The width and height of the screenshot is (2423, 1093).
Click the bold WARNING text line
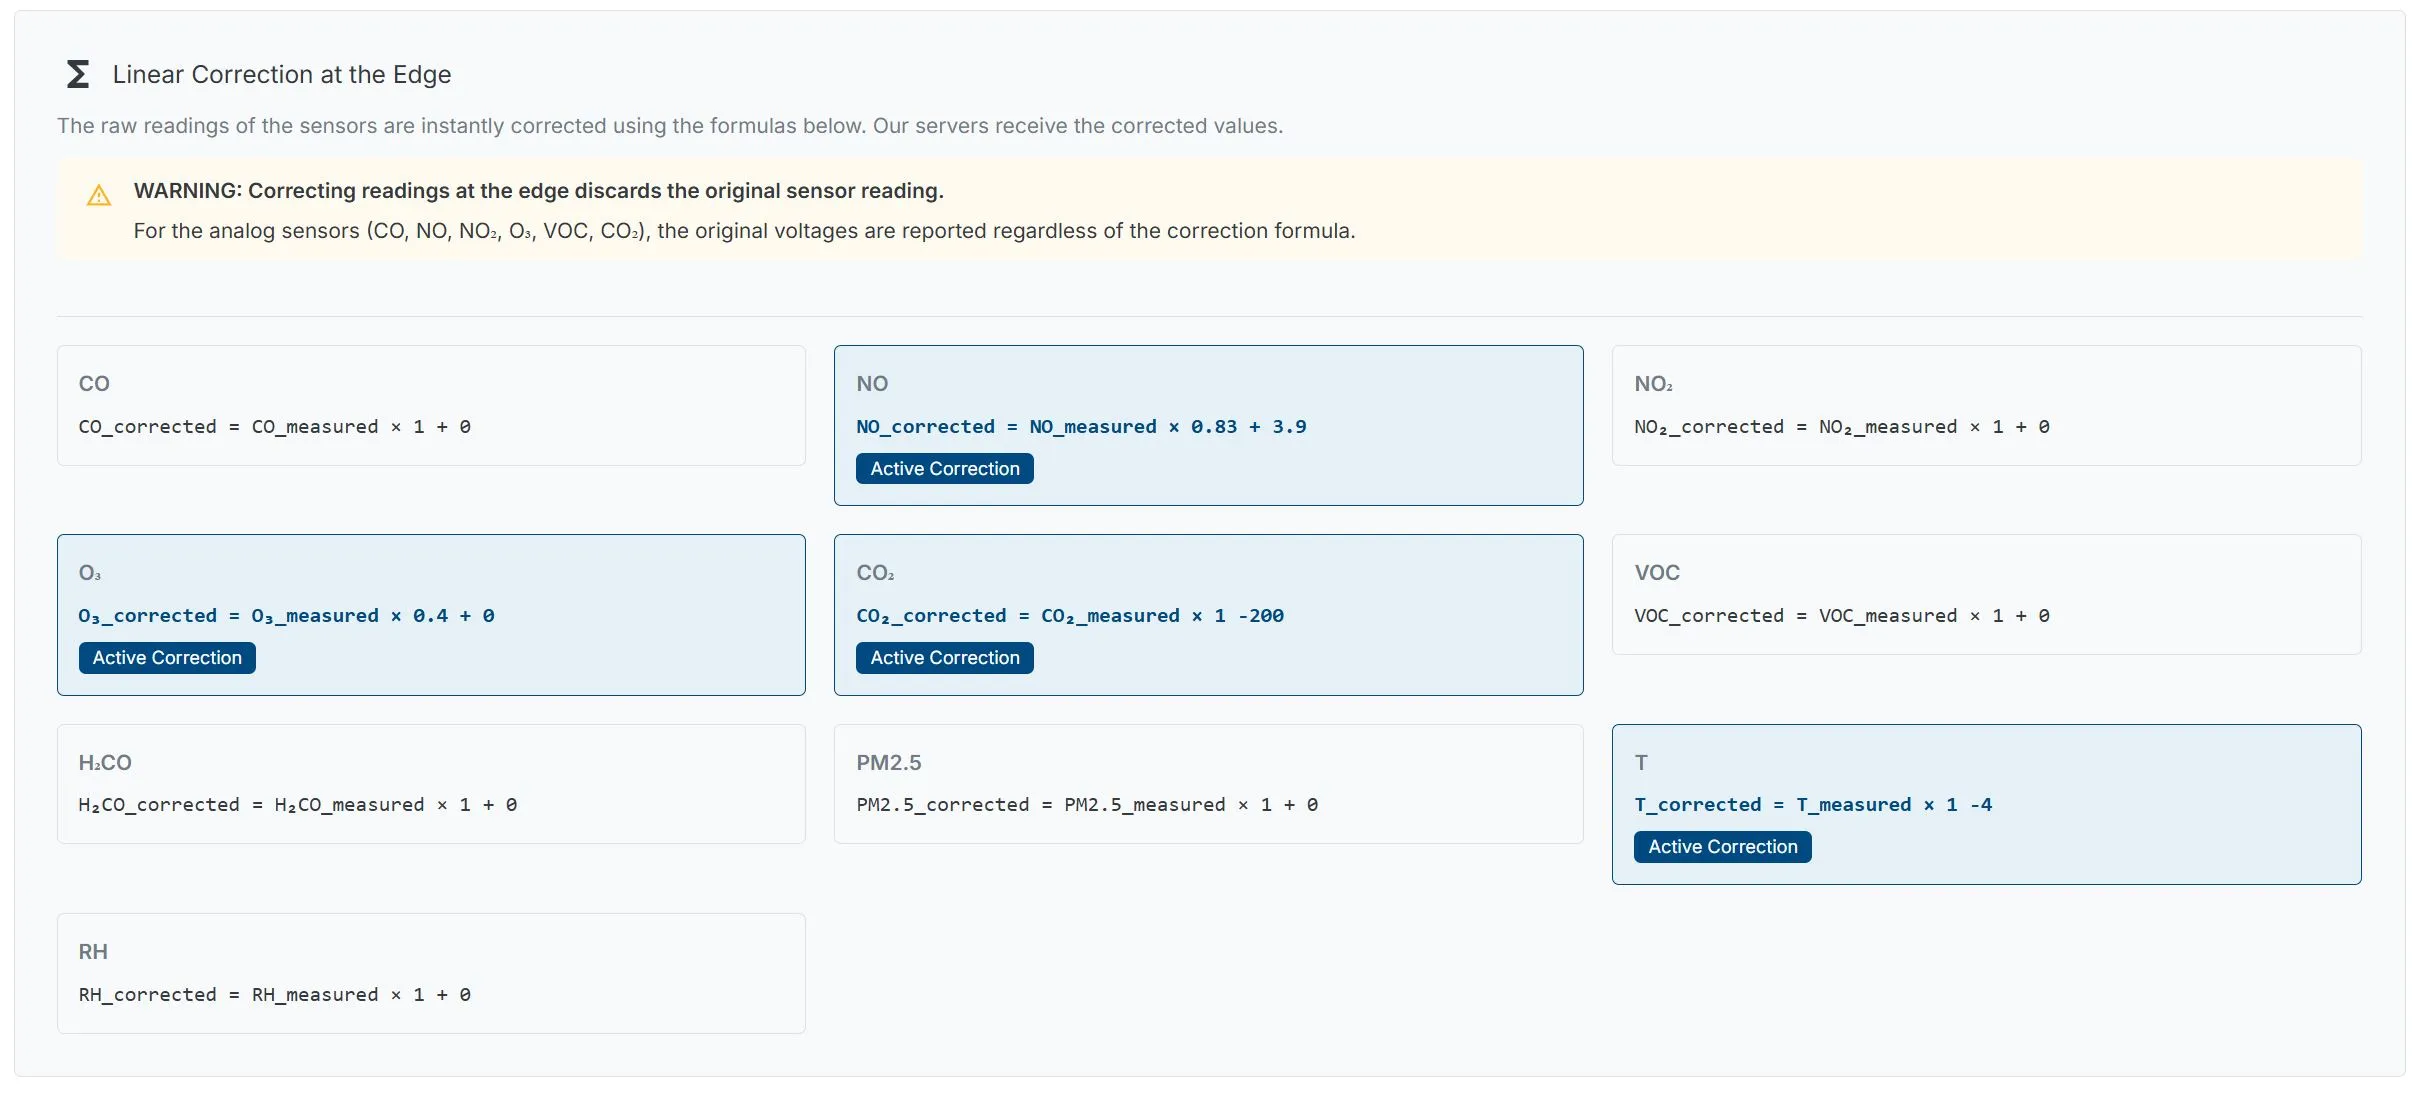538,191
